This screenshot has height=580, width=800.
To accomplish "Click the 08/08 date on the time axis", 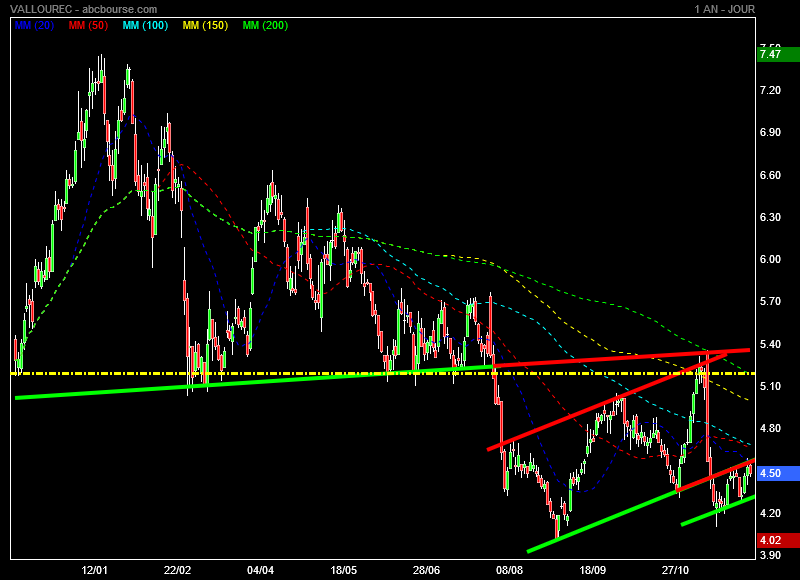I will click(x=509, y=570).
